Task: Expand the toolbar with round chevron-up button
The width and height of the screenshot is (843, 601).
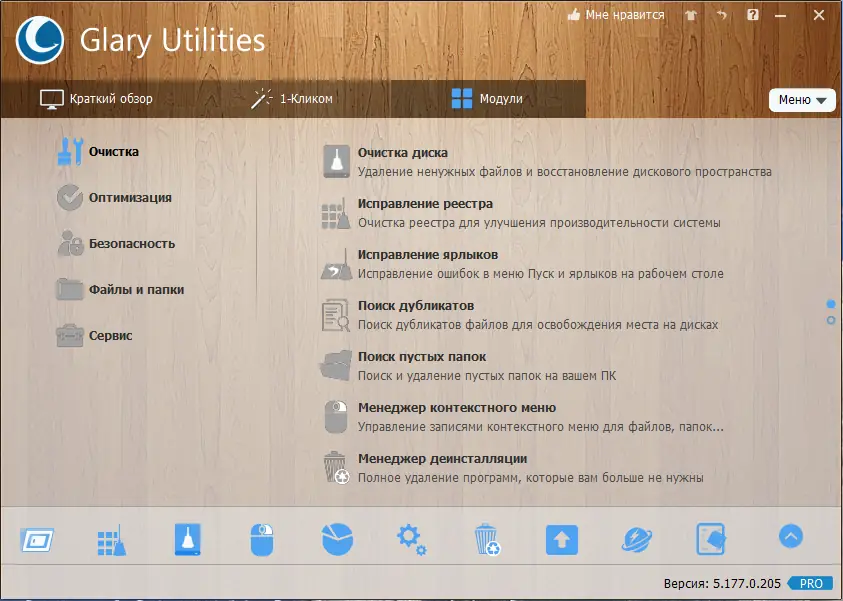Action: 791,536
